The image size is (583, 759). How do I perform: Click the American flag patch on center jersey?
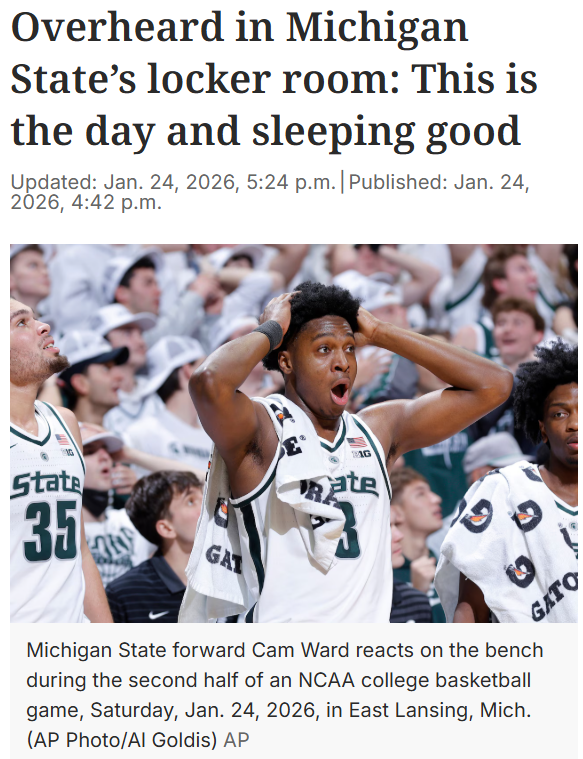point(356,441)
